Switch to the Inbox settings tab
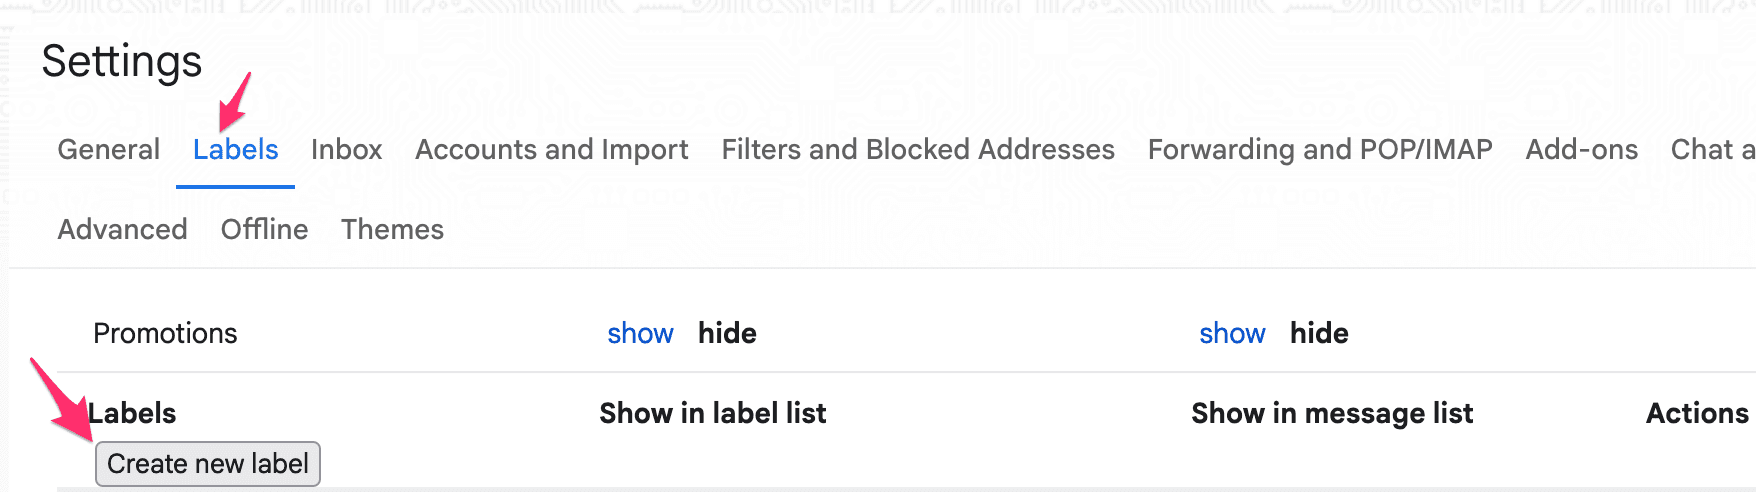This screenshot has width=1756, height=492. pyautogui.click(x=346, y=150)
